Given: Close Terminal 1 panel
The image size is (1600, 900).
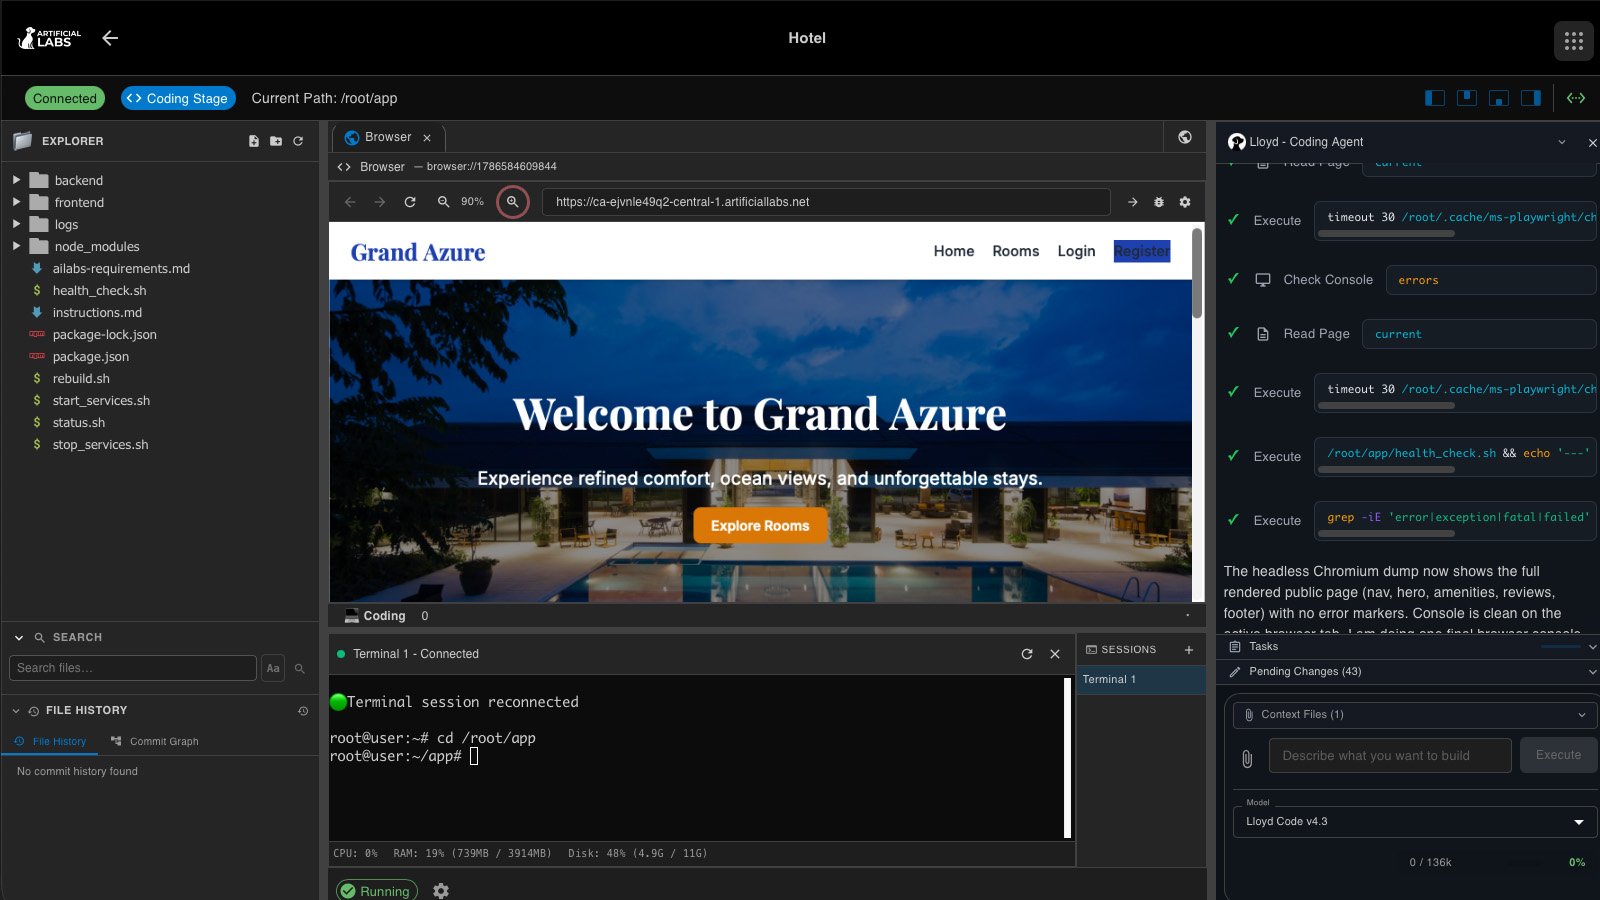Looking at the screenshot, I should (1055, 654).
